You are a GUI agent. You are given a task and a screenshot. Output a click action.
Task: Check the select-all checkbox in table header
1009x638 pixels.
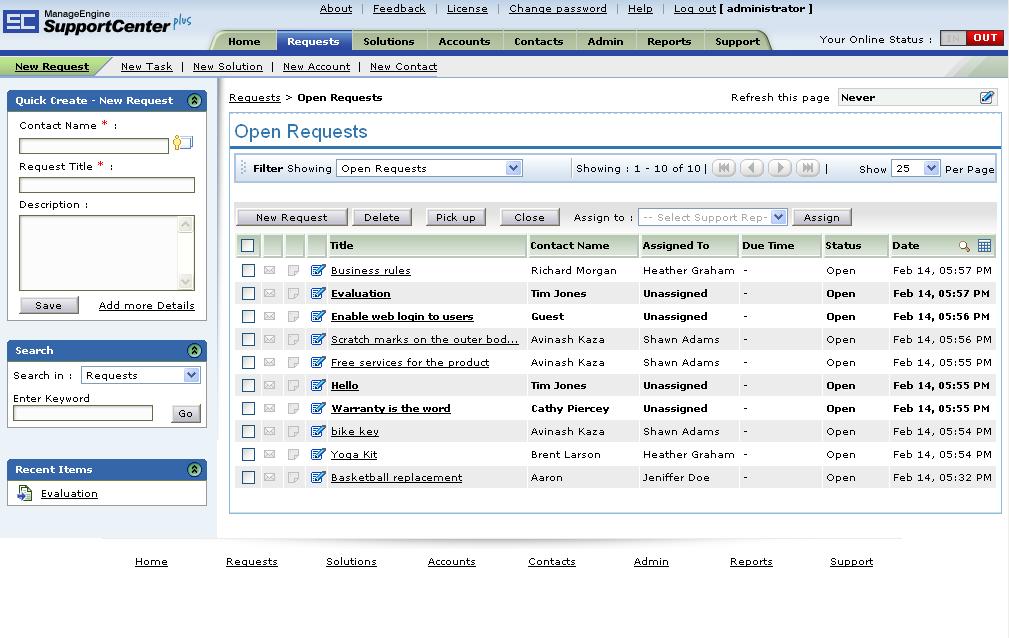247,245
